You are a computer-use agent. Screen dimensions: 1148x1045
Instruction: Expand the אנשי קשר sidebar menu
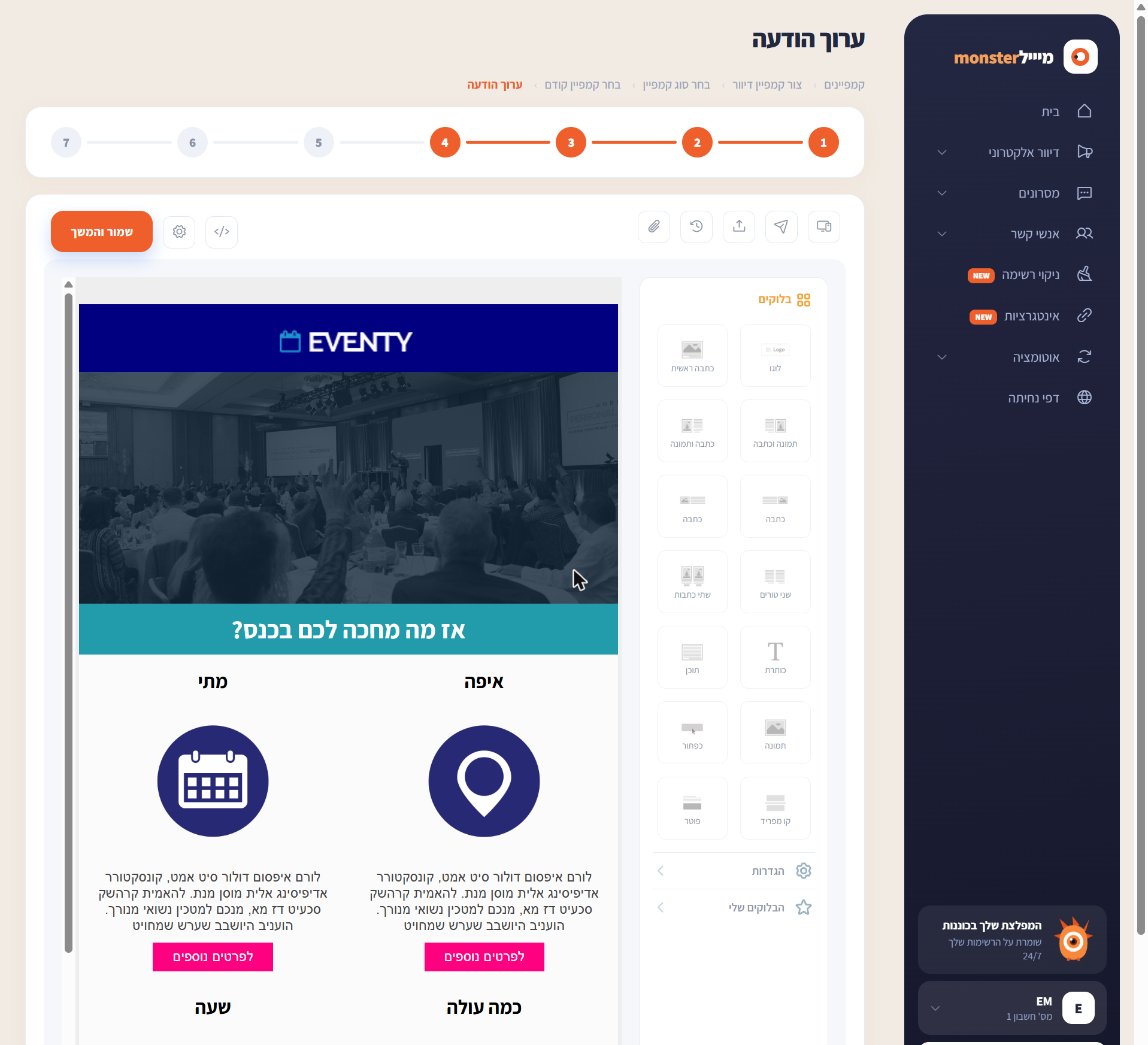click(x=1013, y=234)
